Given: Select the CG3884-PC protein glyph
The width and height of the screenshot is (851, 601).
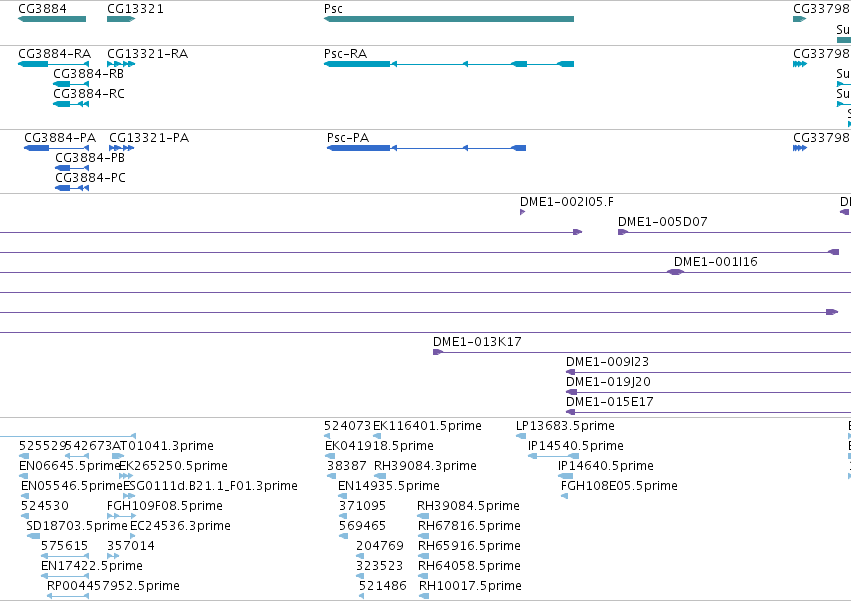Looking at the screenshot, I should 72,188.
